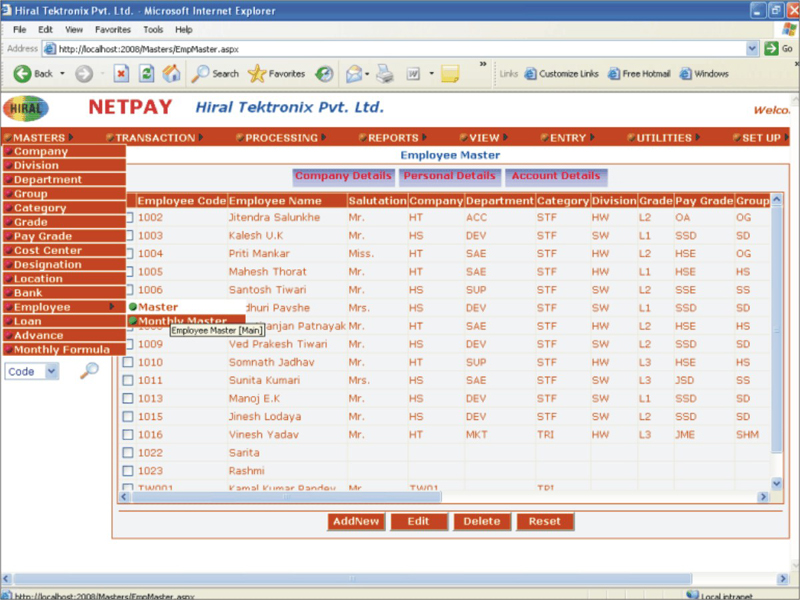Click the Edit with Word icon
Viewport: 800px width, 600px height.
point(413,74)
